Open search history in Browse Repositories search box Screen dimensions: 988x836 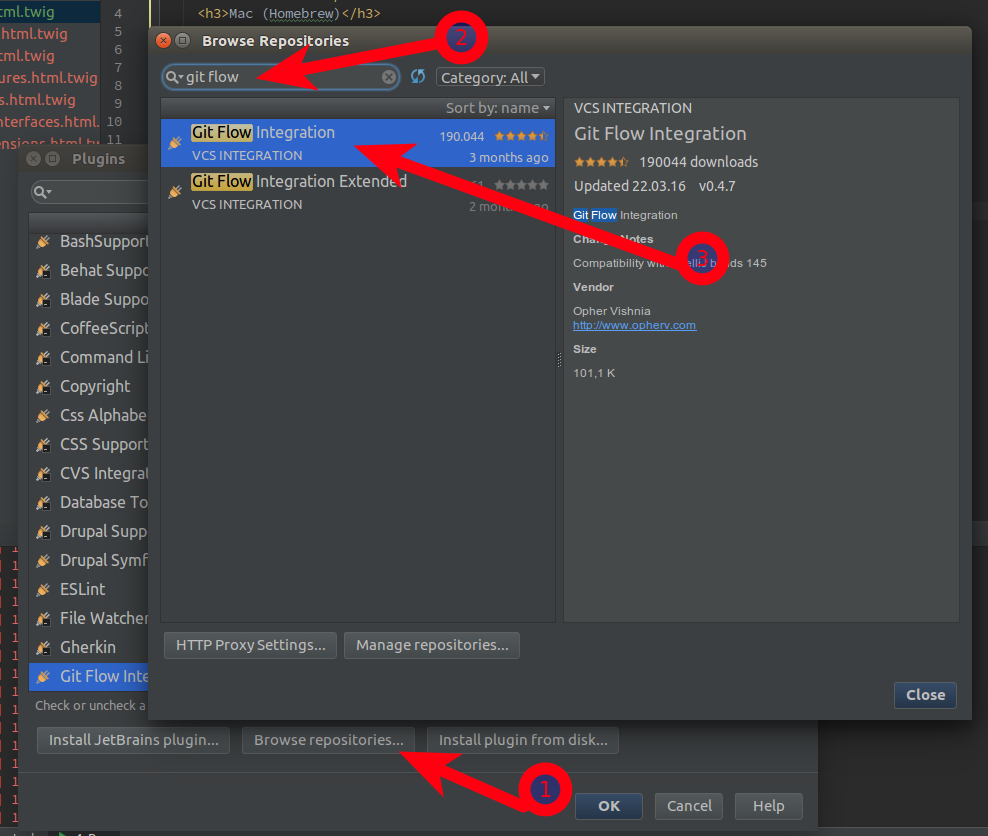(x=174, y=77)
